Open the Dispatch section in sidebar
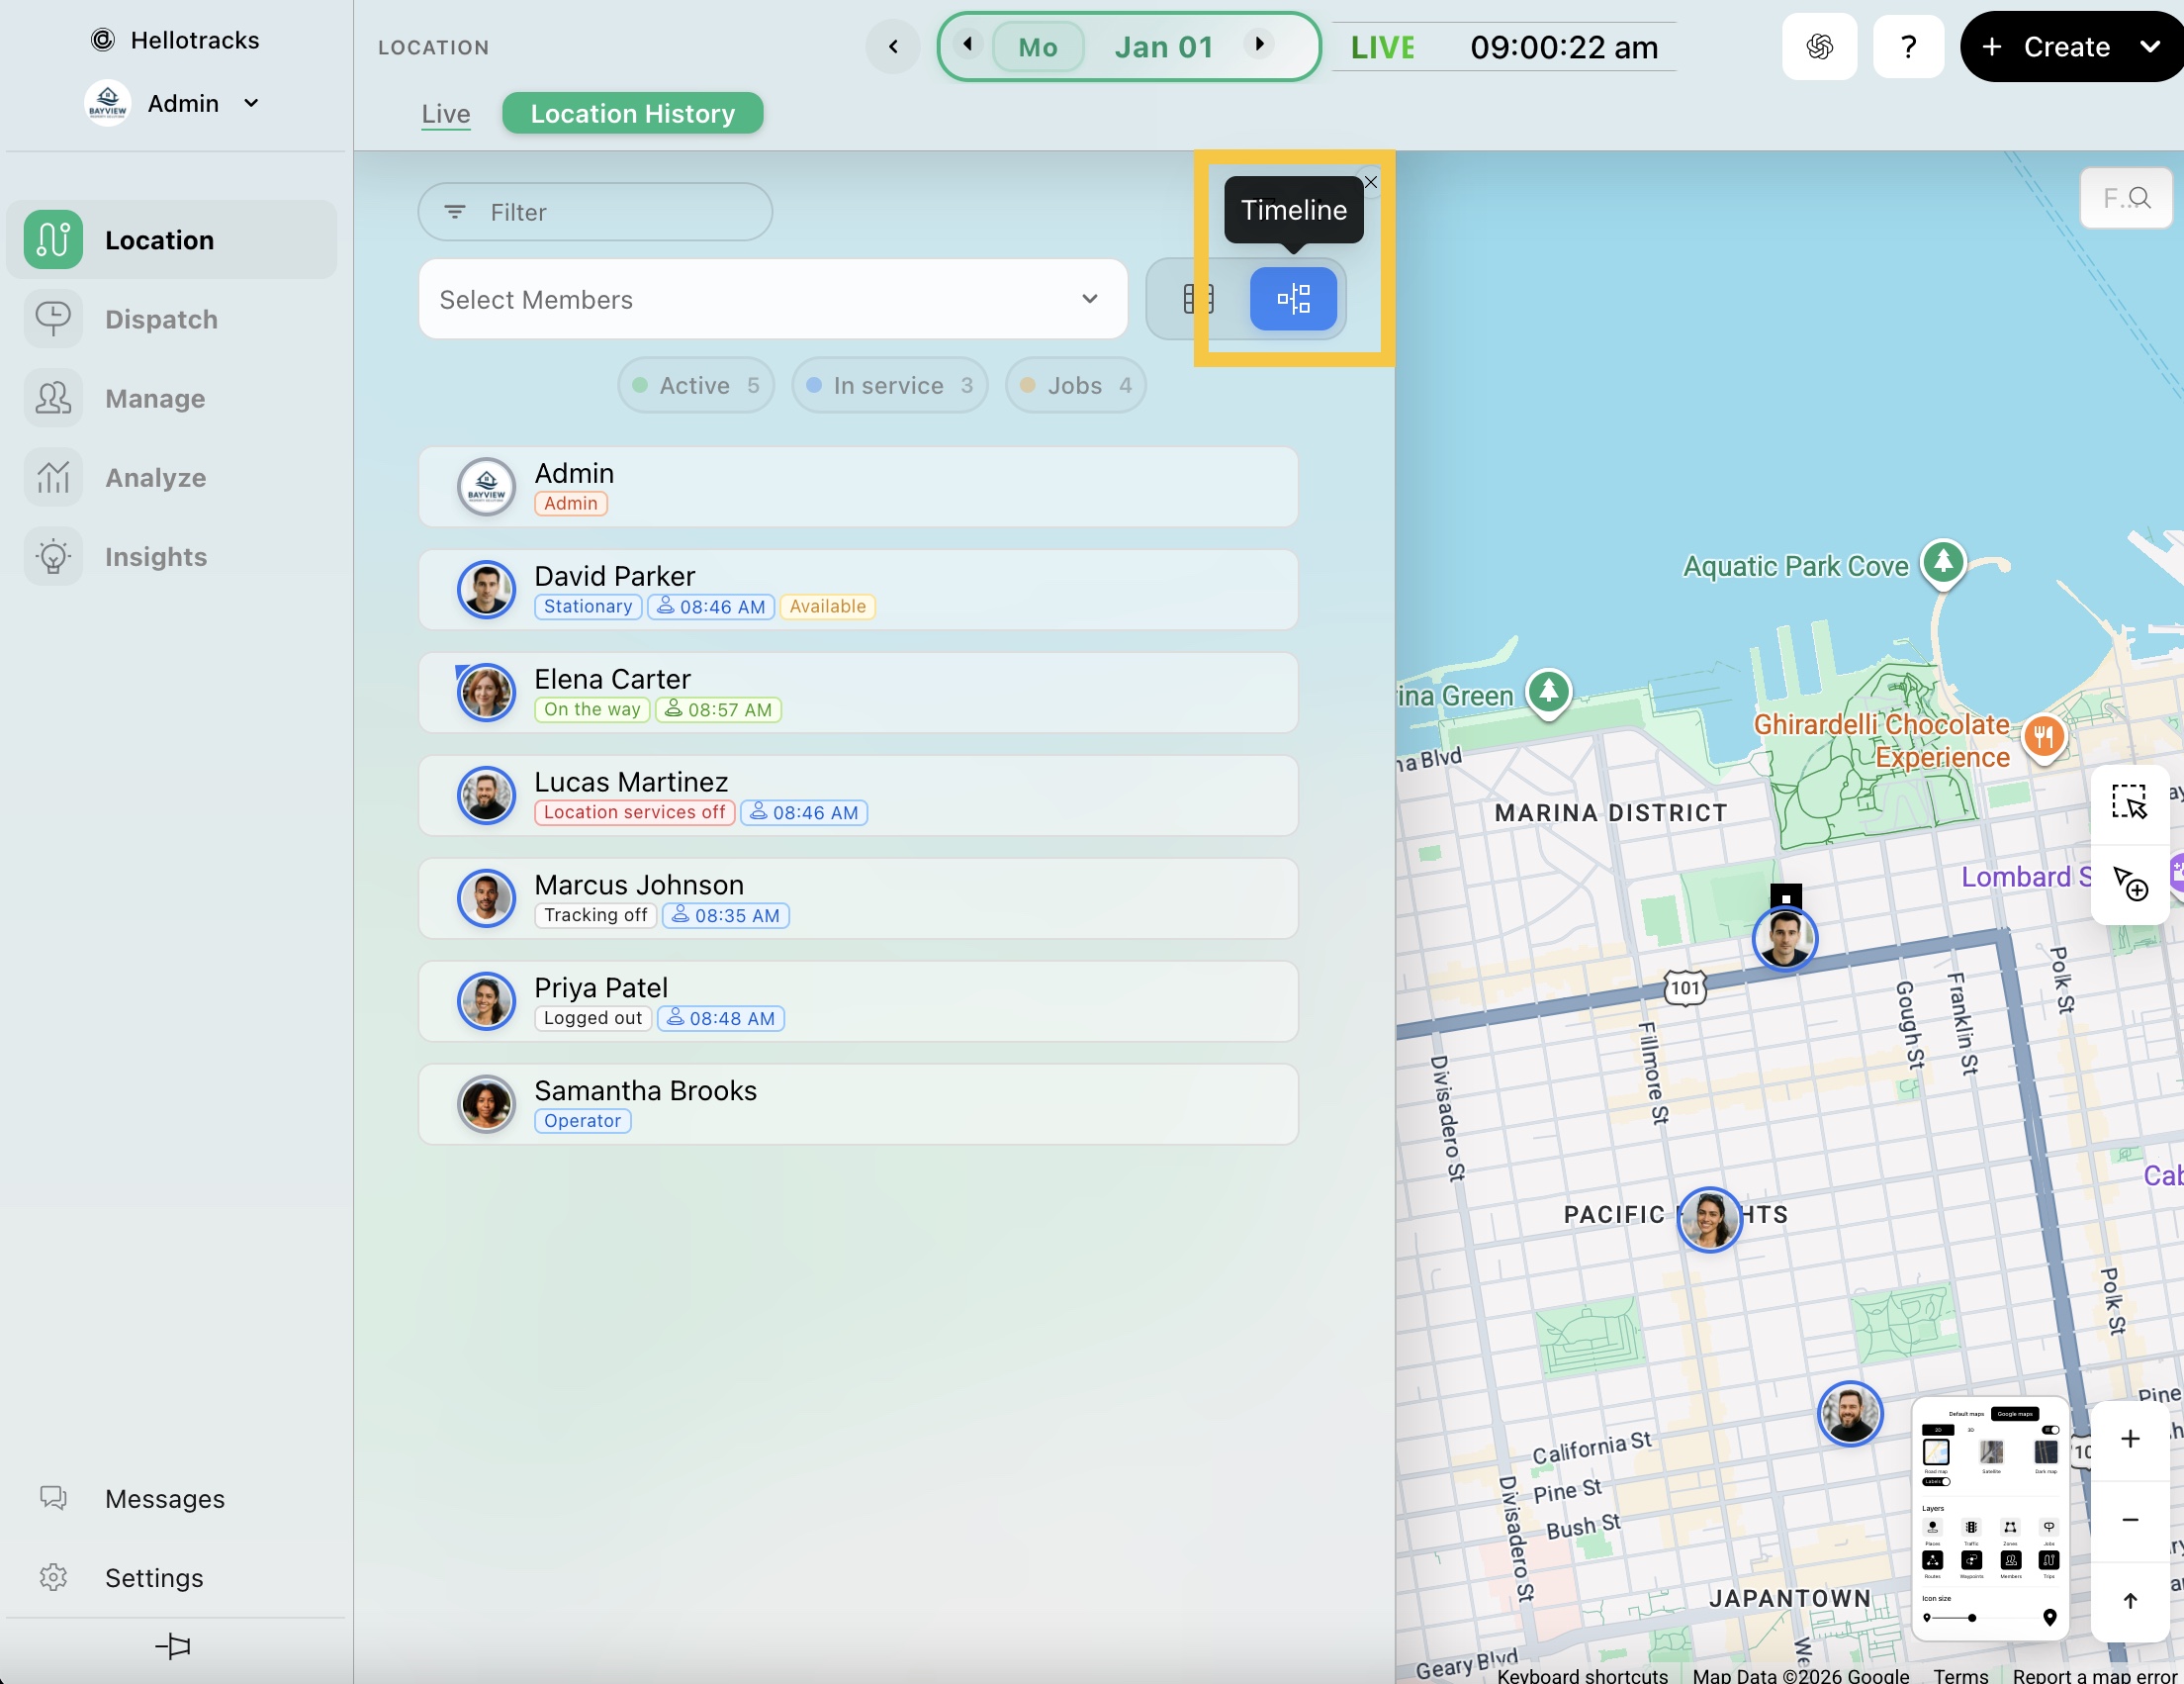Viewport: 2184px width, 1684px height. (160, 319)
